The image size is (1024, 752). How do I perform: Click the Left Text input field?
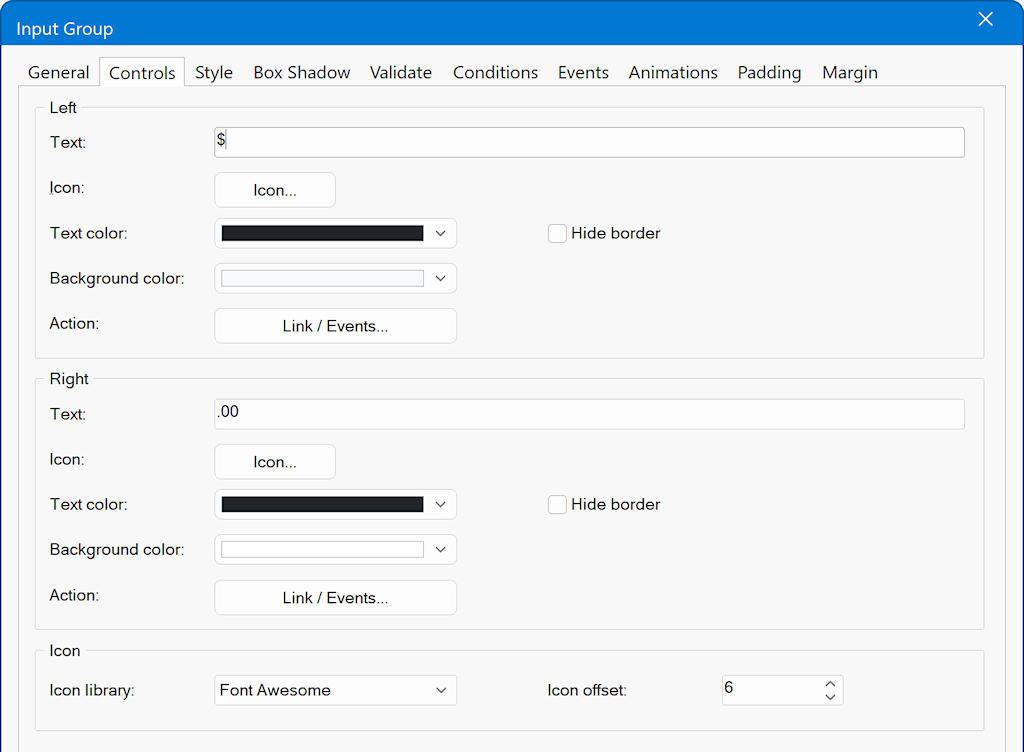click(x=590, y=142)
